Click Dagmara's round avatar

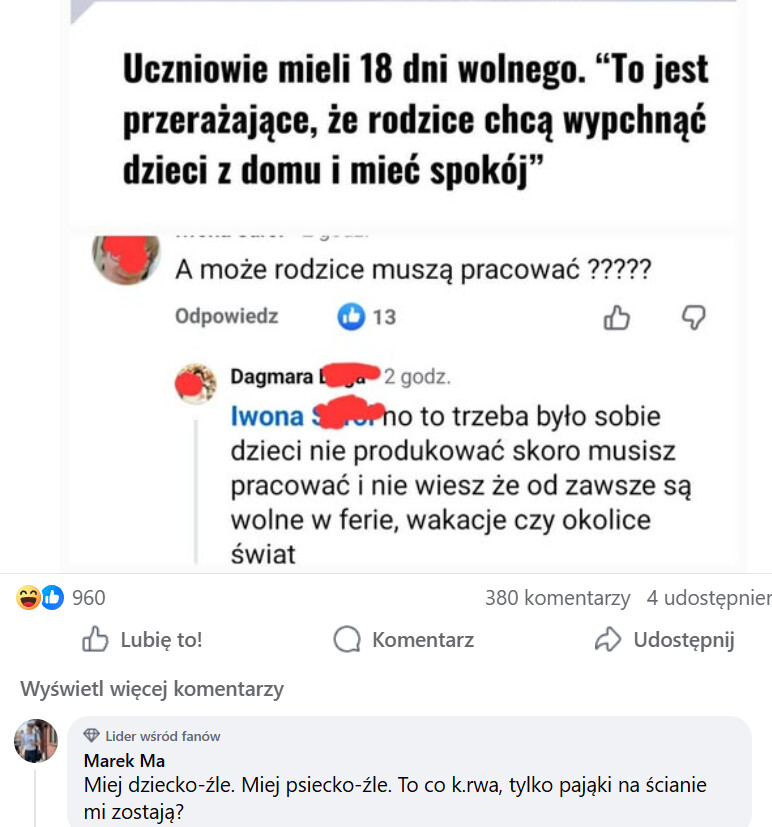[x=196, y=384]
